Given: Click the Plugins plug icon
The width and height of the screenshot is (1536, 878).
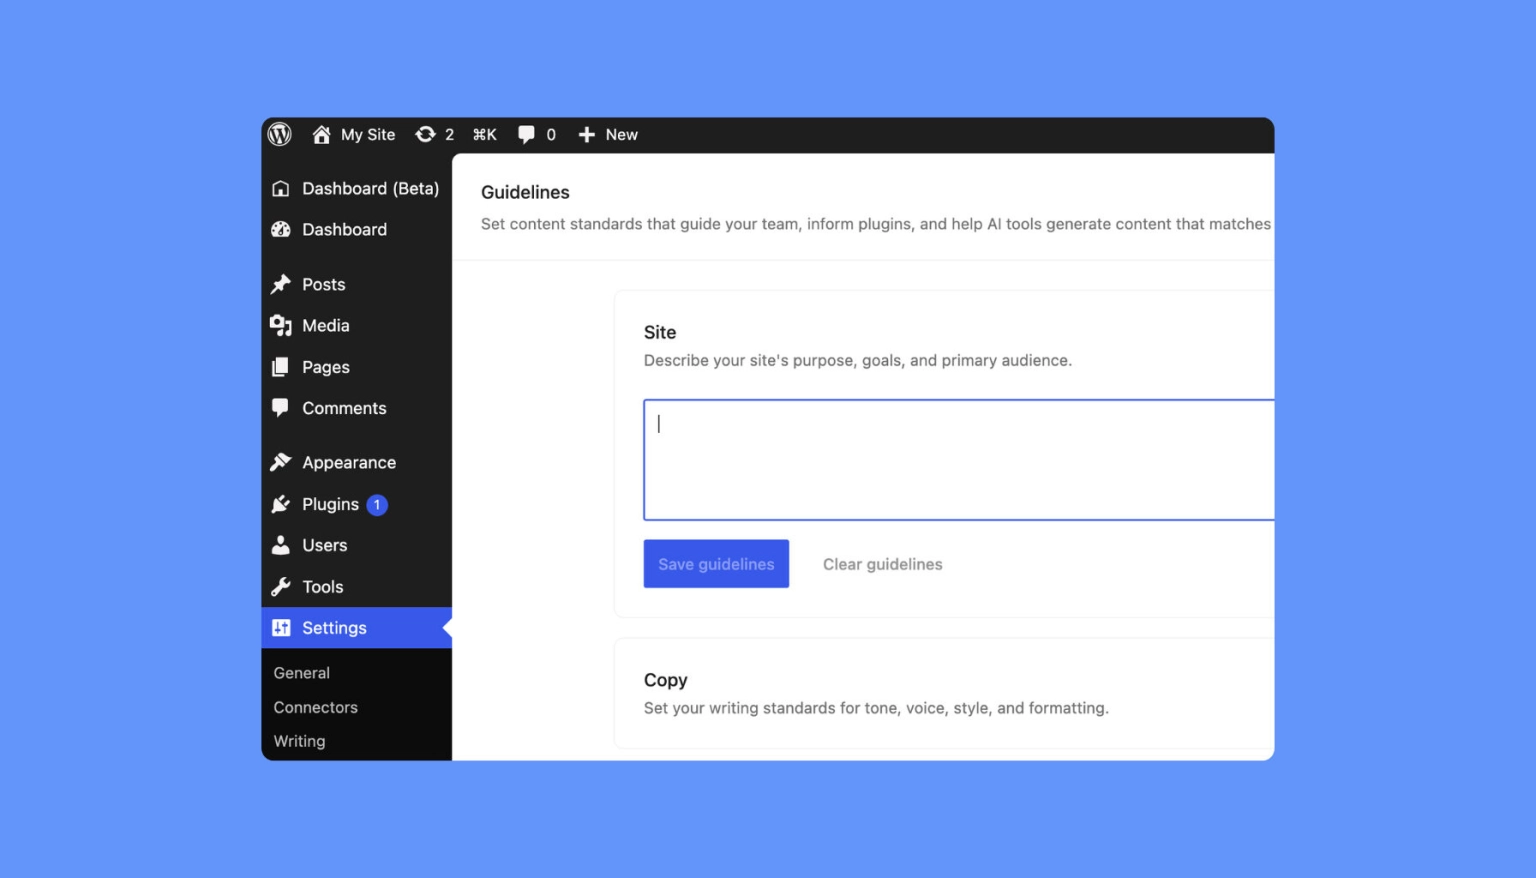Looking at the screenshot, I should tap(281, 504).
